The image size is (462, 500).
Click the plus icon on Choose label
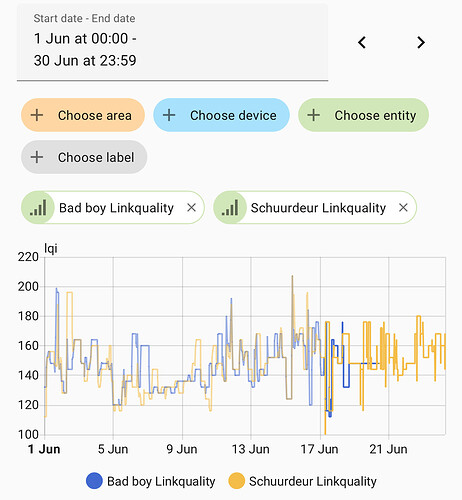pos(37,157)
